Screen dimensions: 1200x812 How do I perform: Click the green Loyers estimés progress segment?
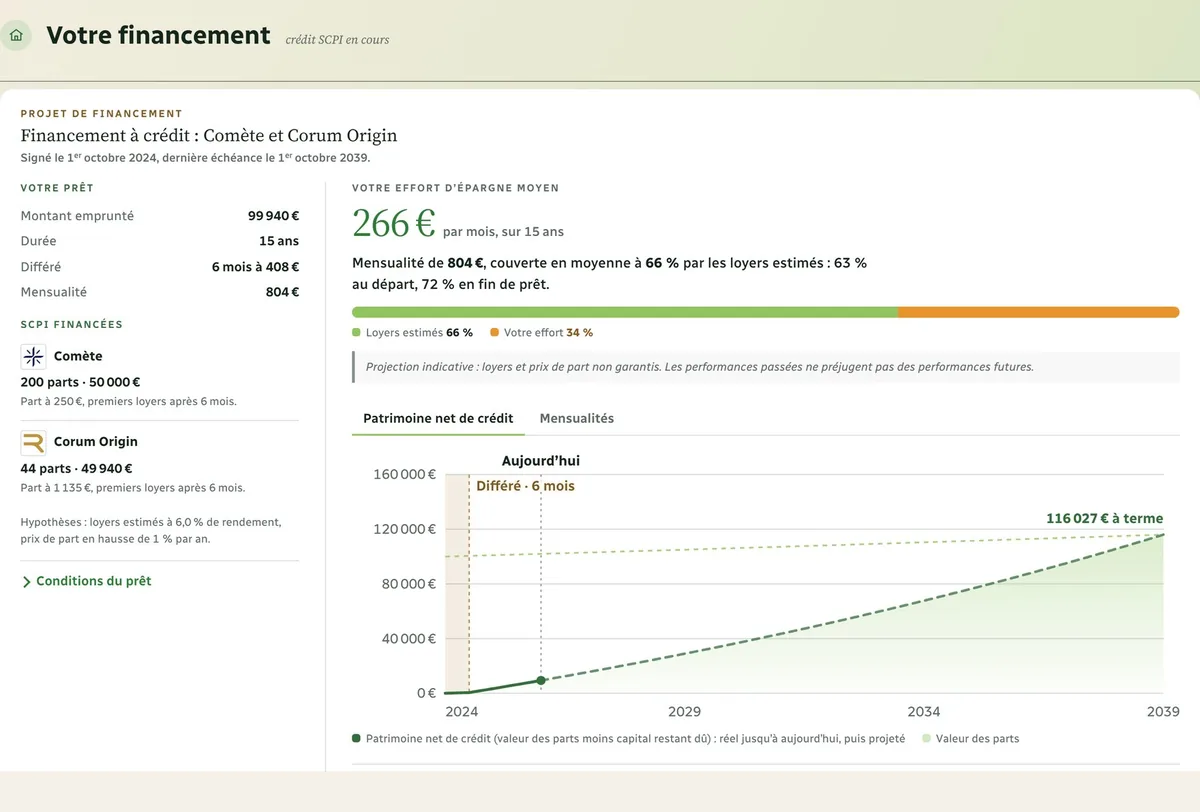pyautogui.click(x=625, y=312)
